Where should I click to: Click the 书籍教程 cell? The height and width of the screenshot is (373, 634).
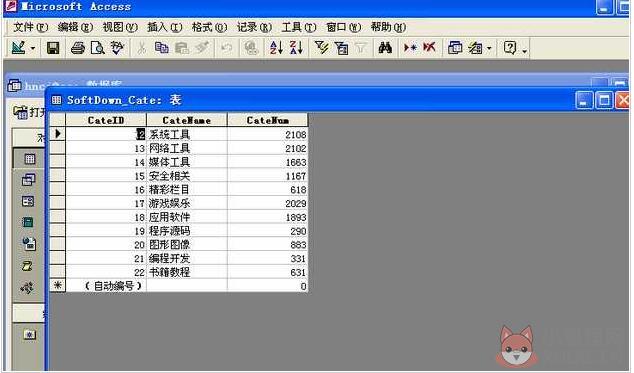point(187,272)
